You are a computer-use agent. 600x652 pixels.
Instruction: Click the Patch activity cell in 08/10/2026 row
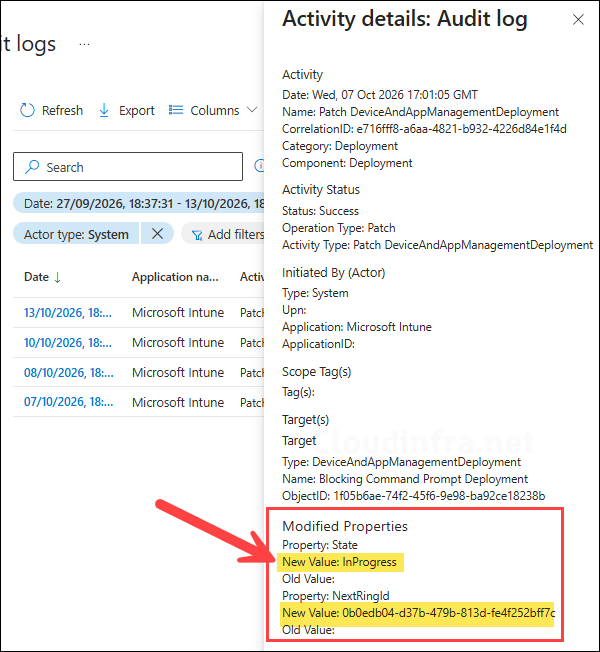(252, 372)
